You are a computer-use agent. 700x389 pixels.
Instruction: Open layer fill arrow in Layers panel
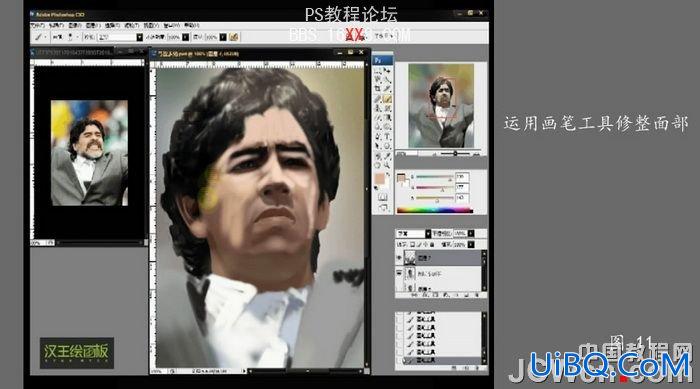pyautogui.click(x=471, y=245)
